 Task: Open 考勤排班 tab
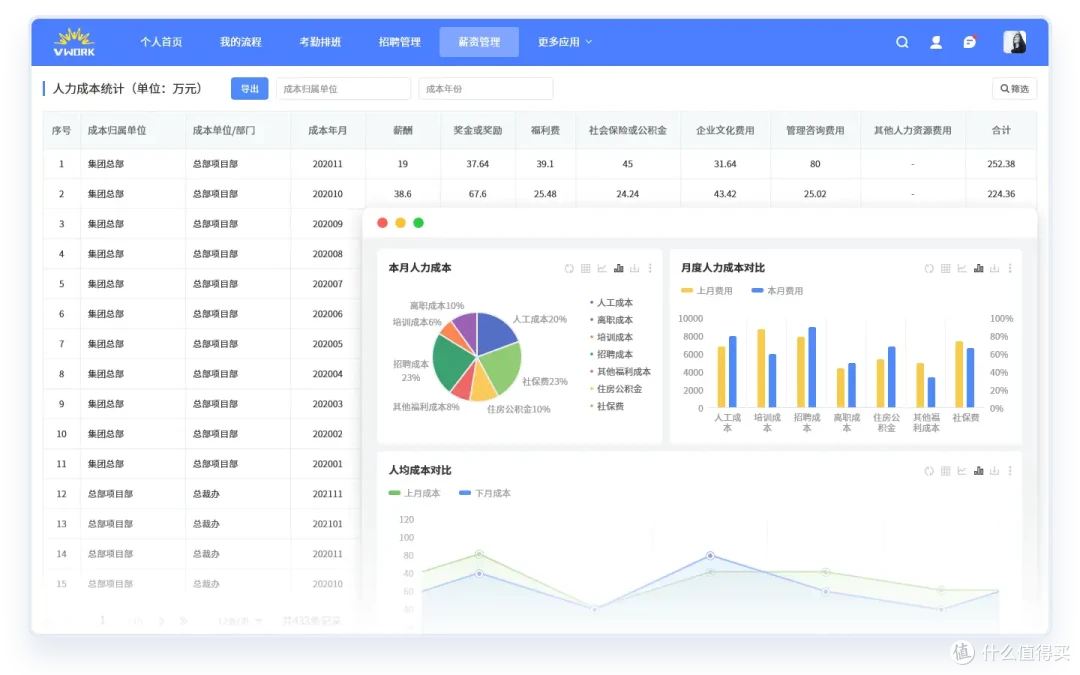pos(320,42)
